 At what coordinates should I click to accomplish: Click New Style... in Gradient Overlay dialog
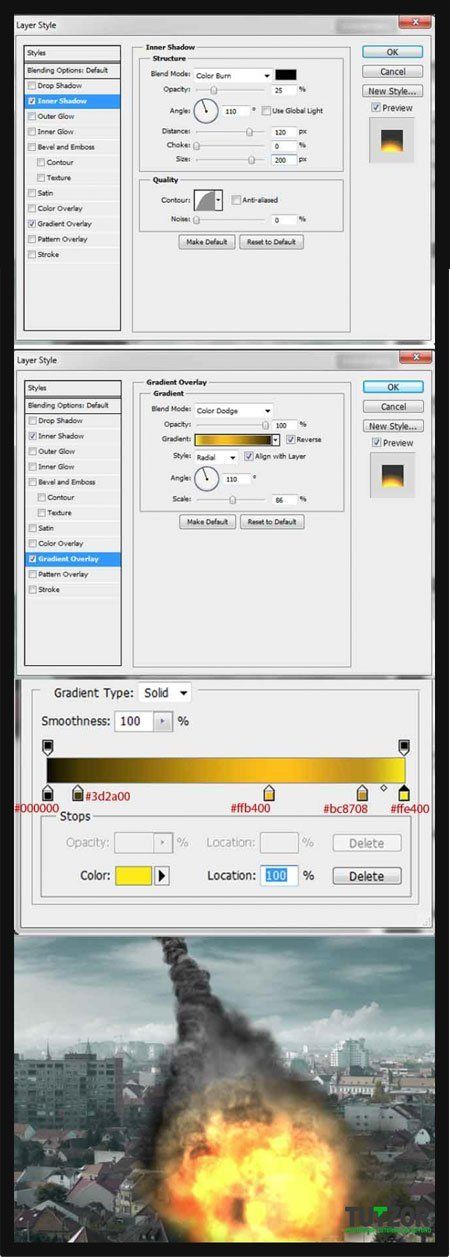392,426
